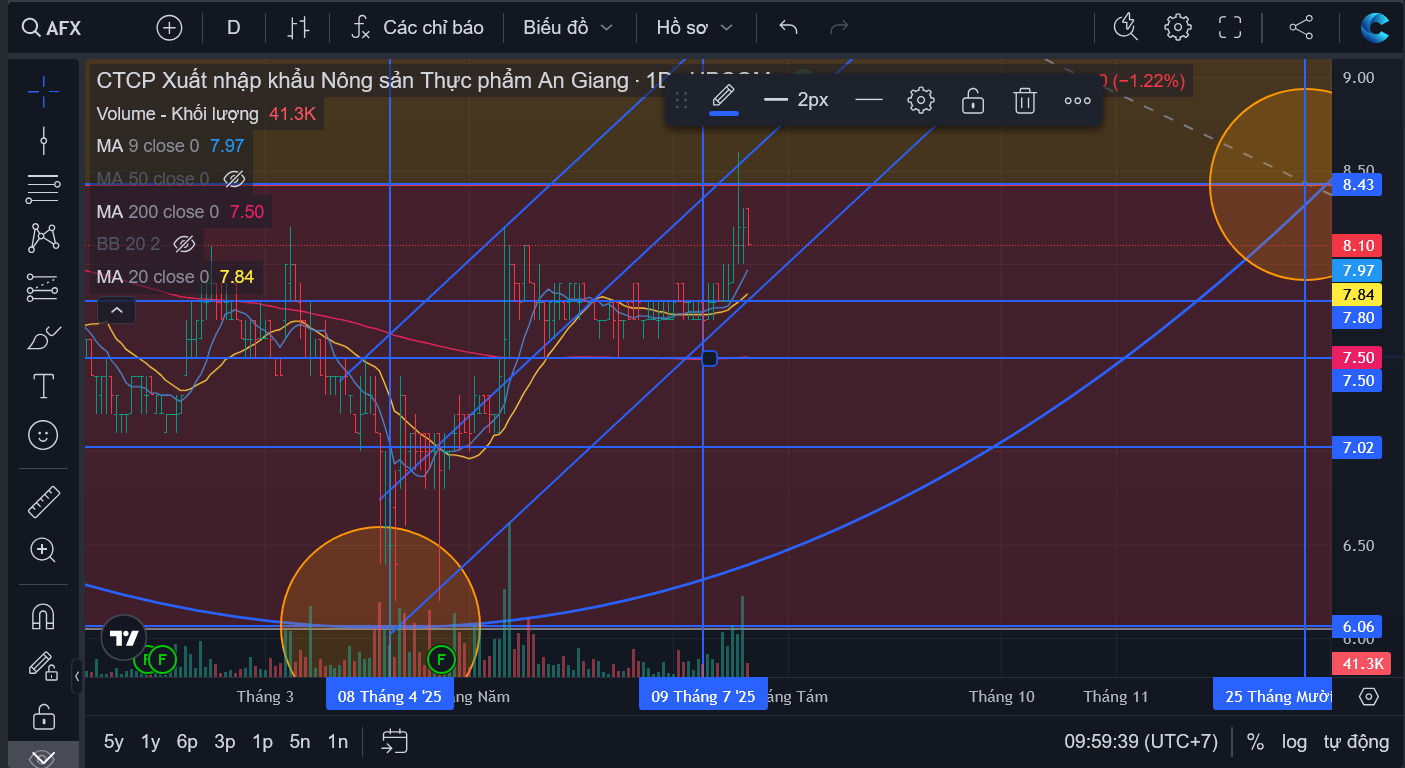Viewport: 1405px width, 768px height.
Task: Click the 8.43 price level label
Action: 1358,185
